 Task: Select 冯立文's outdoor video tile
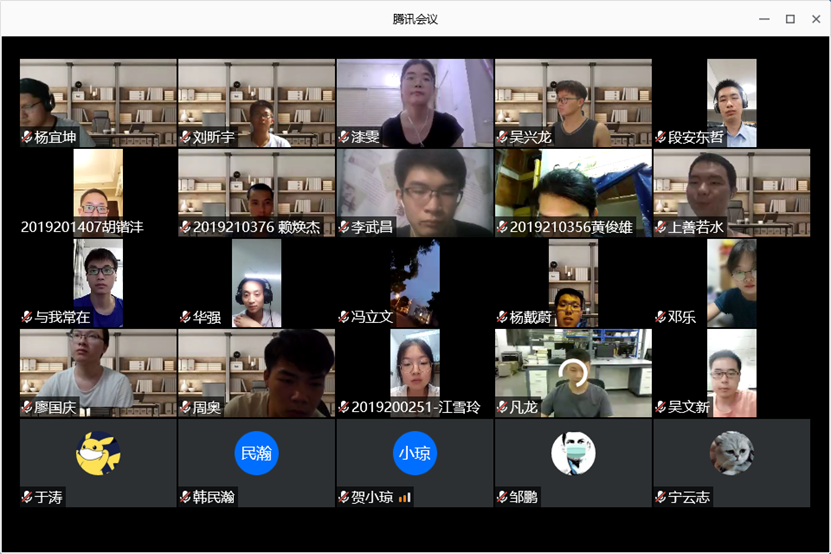(415, 283)
